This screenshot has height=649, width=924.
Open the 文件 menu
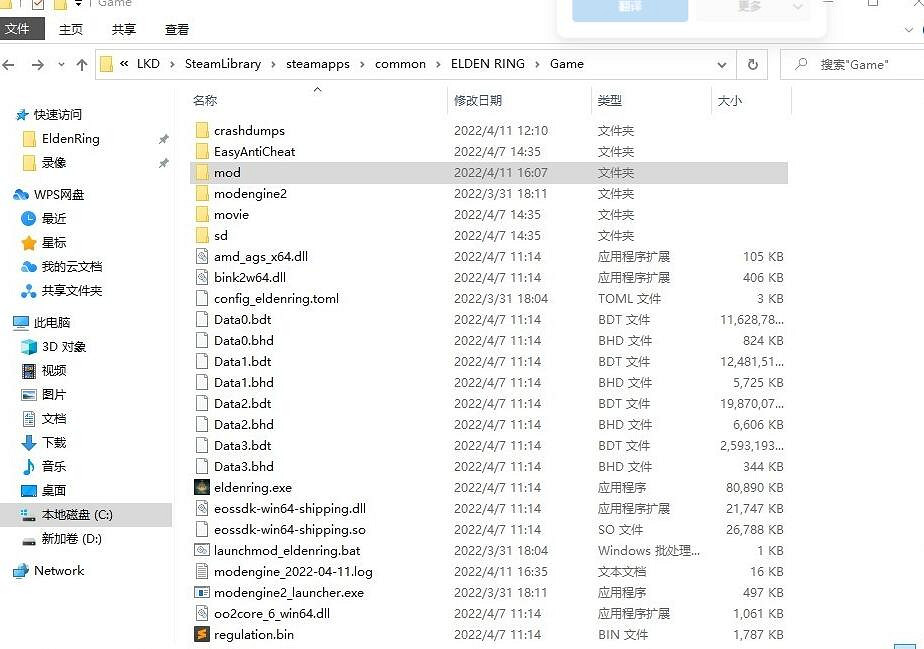(x=21, y=29)
